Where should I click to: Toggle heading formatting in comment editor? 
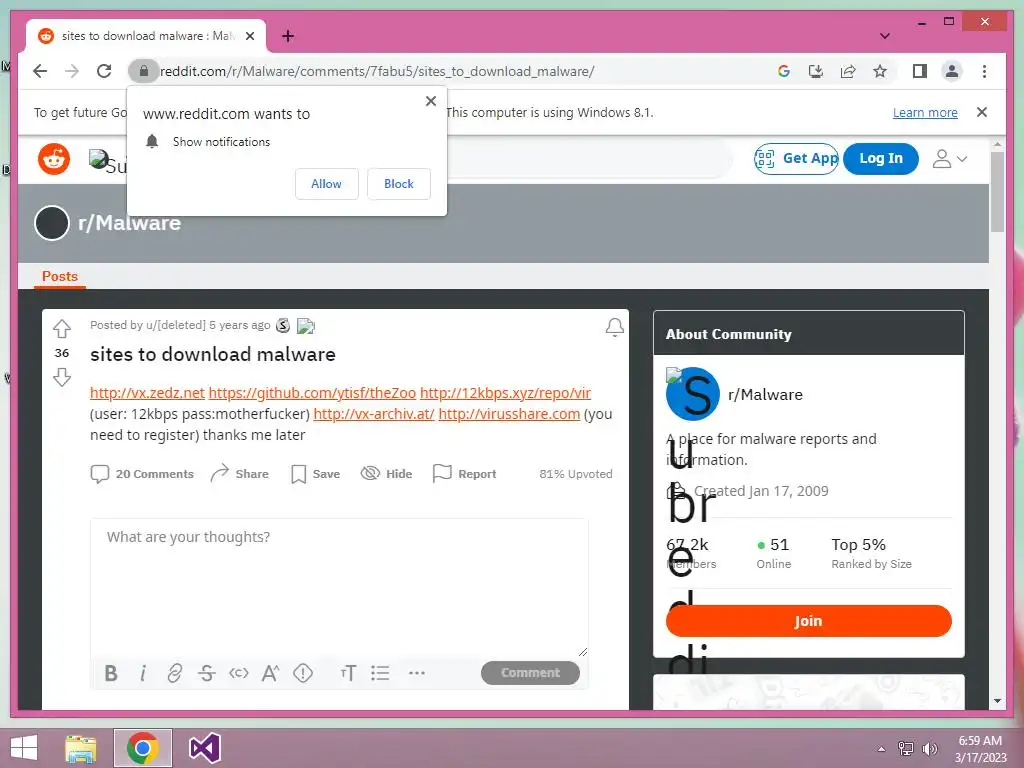pyautogui.click(x=348, y=673)
